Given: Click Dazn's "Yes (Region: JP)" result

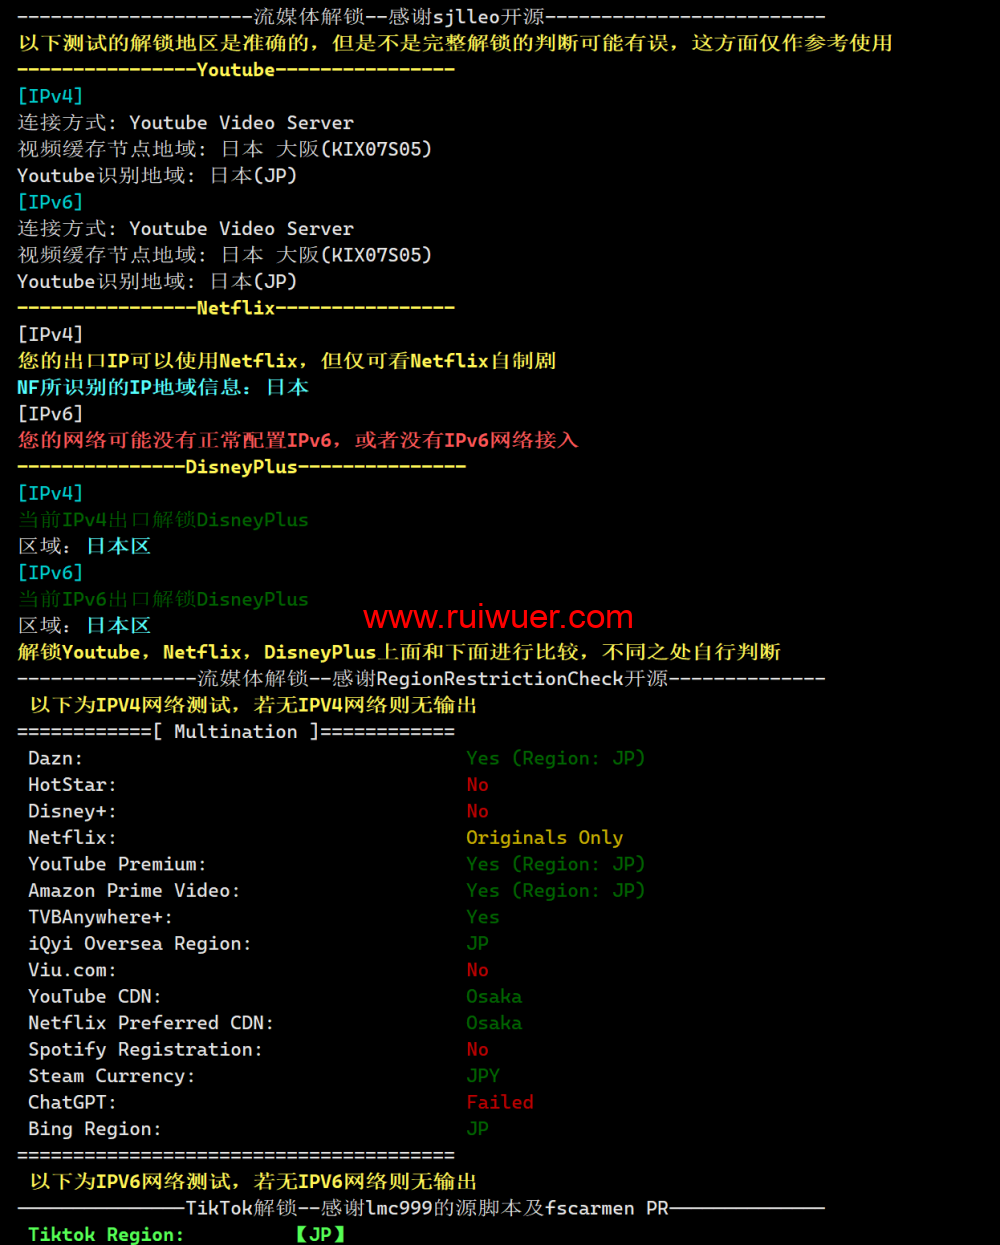Looking at the screenshot, I should [x=555, y=758].
